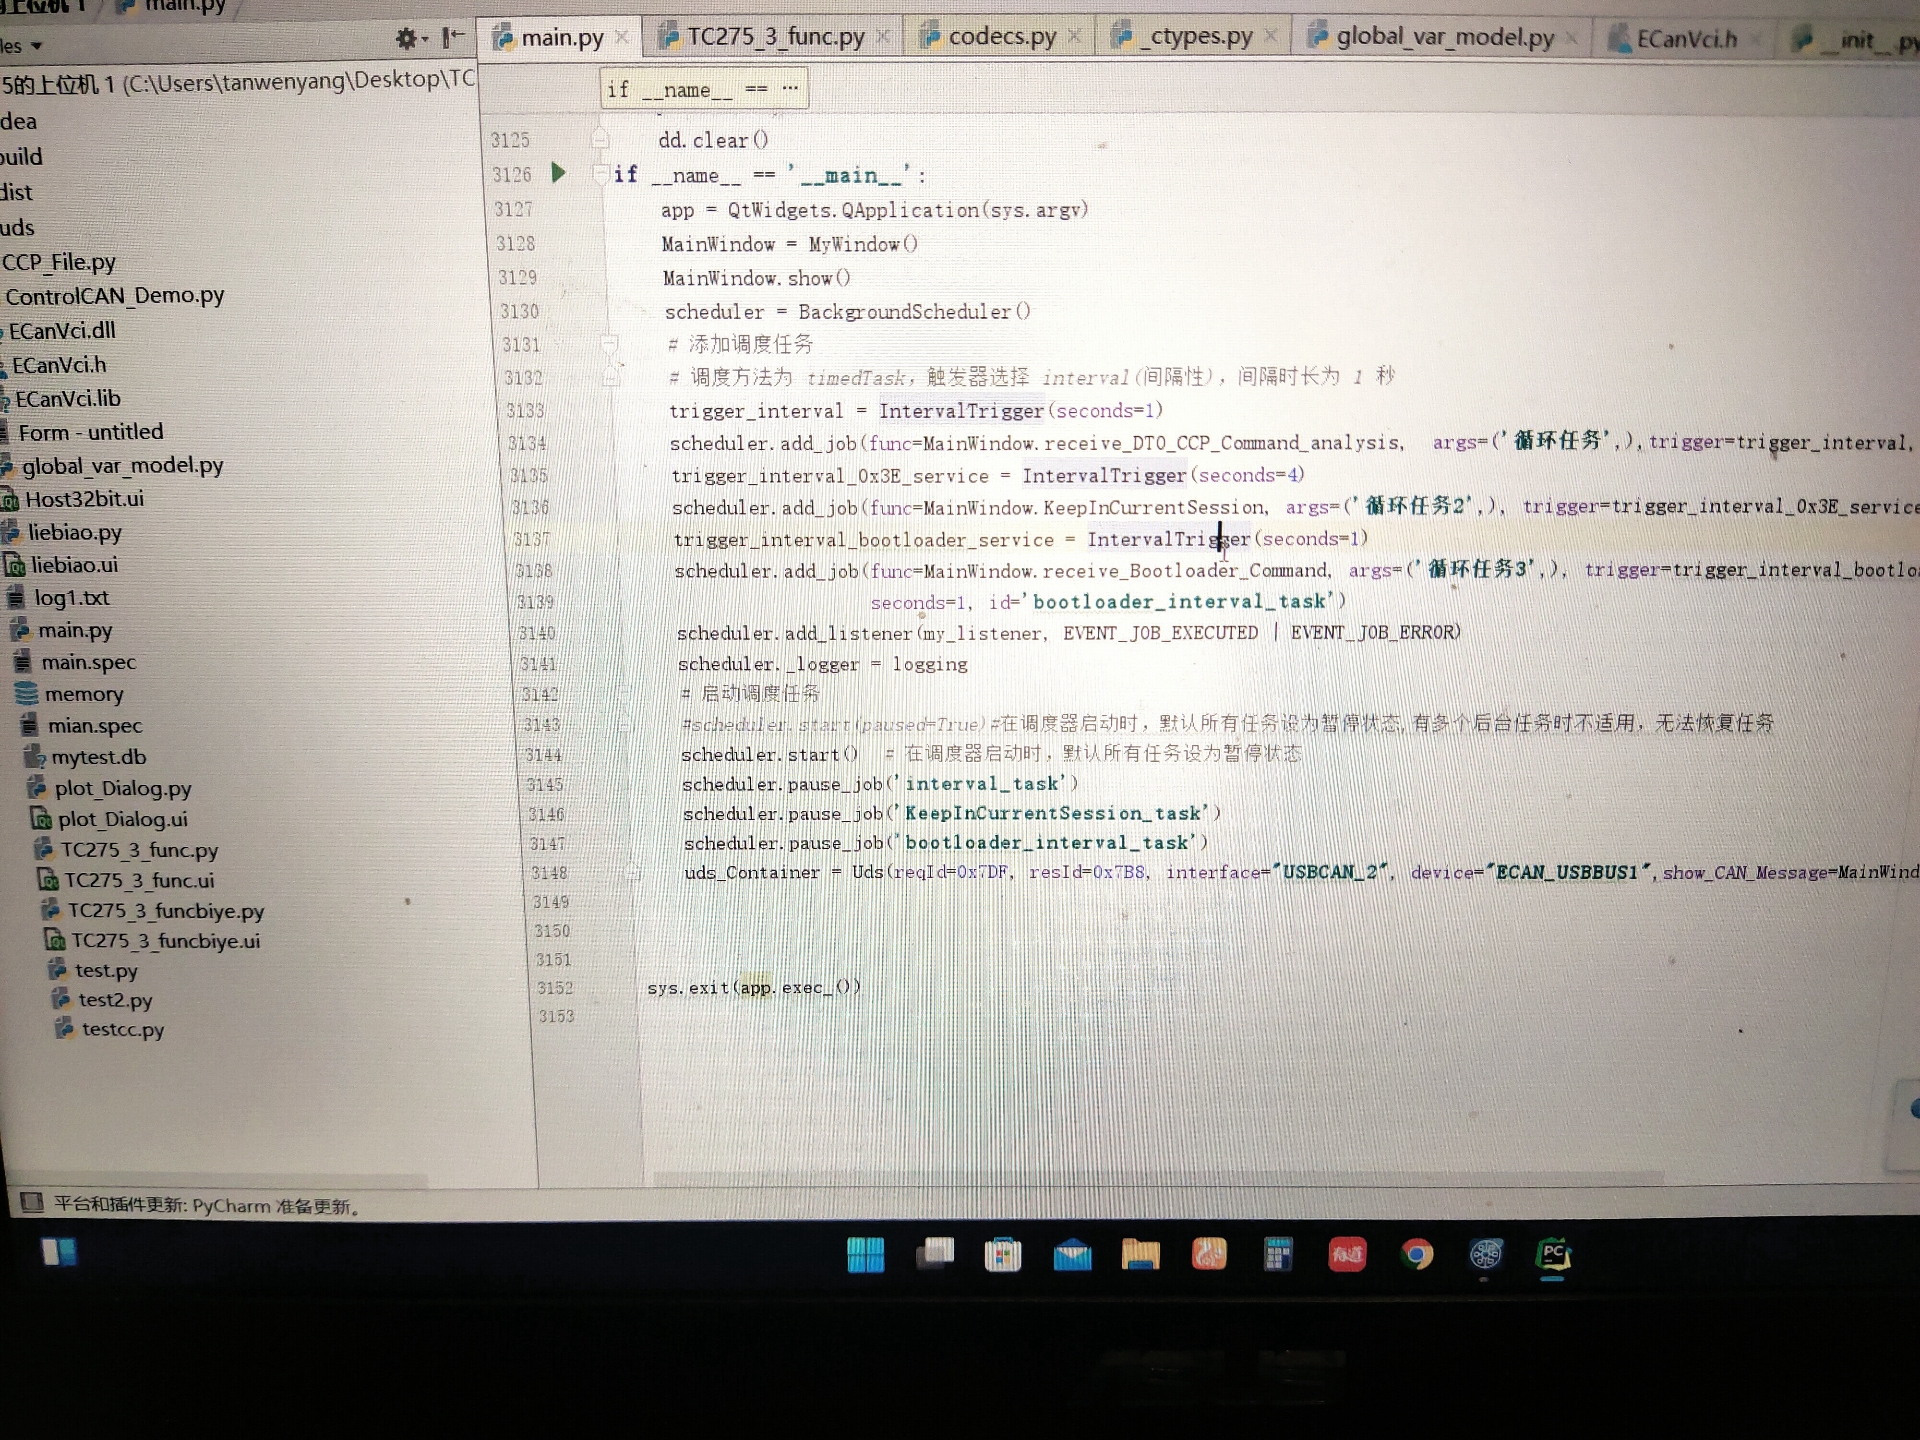The image size is (1920, 1440).
Task: Collapse the code fold at line 3126
Action: pyautogui.click(x=600, y=174)
